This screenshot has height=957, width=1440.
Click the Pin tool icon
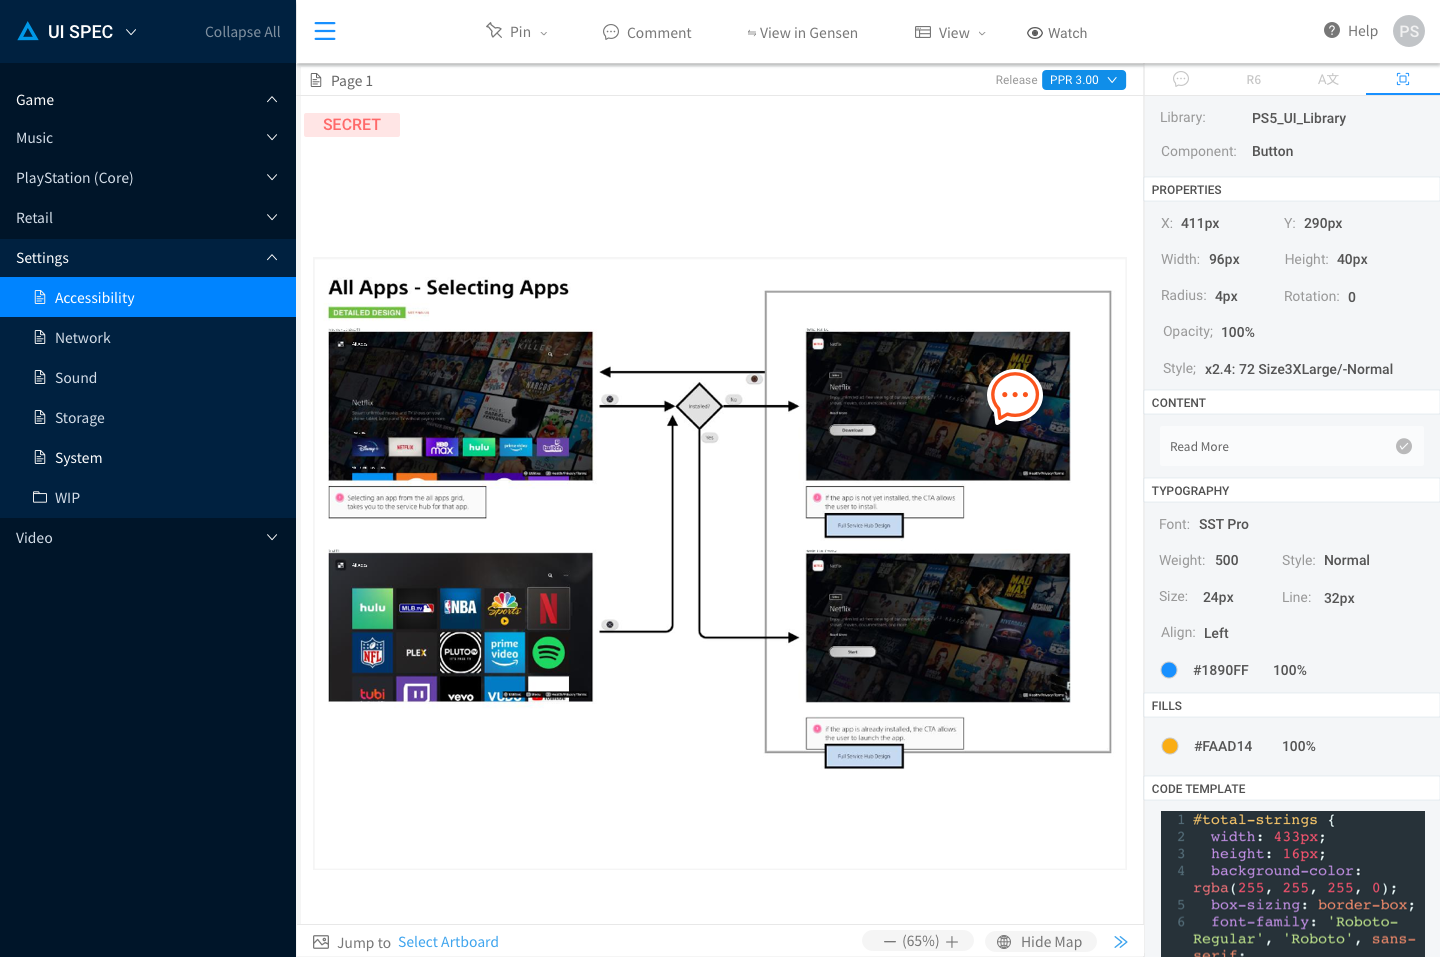pyautogui.click(x=494, y=31)
